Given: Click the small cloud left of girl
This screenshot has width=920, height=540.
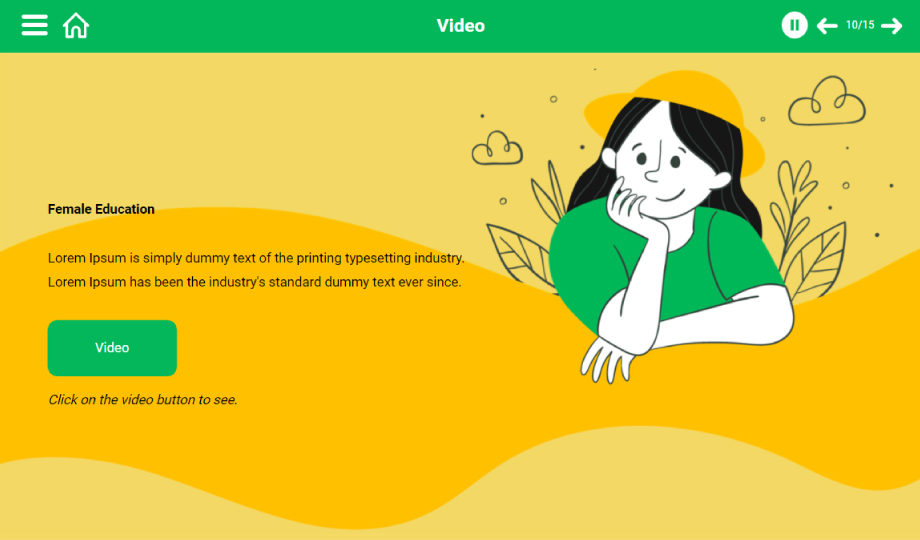Looking at the screenshot, I should (x=497, y=148).
